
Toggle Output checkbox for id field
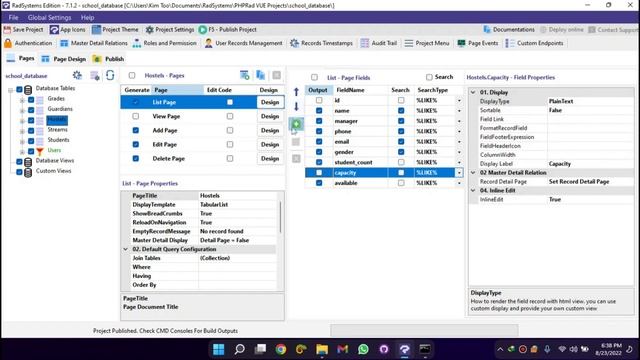point(319,100)
